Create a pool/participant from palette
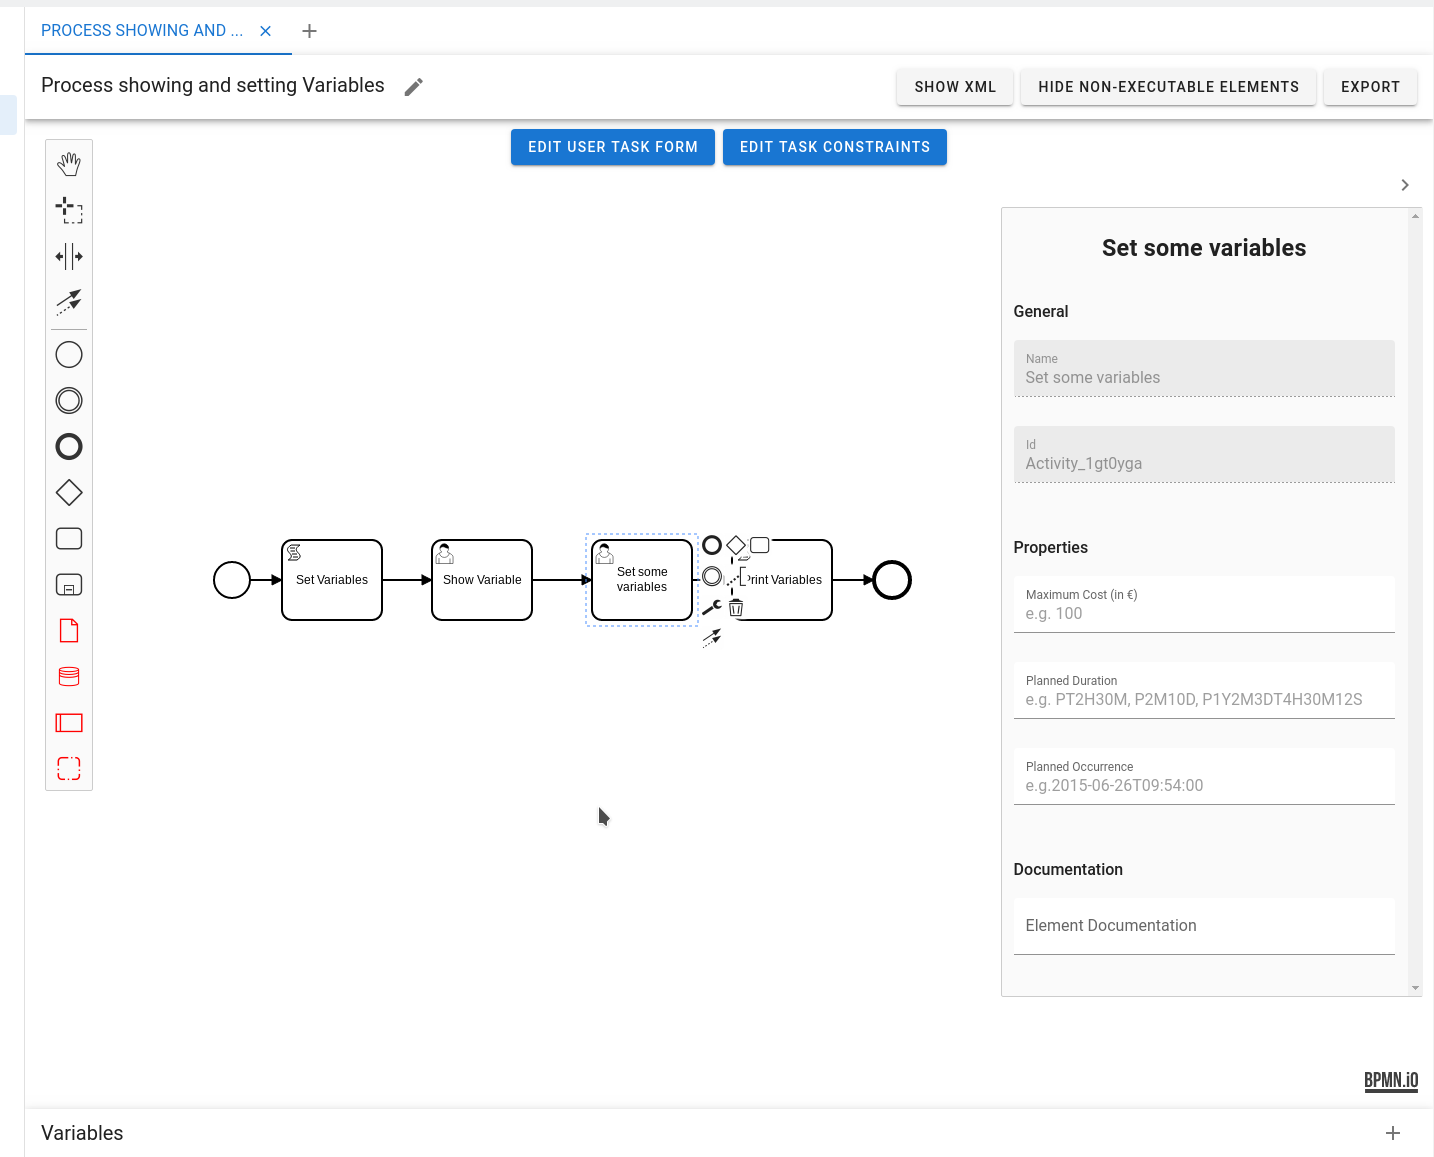Image resolution: width=1434 pixels, height=1157 pixels. [x=69, y=723]
